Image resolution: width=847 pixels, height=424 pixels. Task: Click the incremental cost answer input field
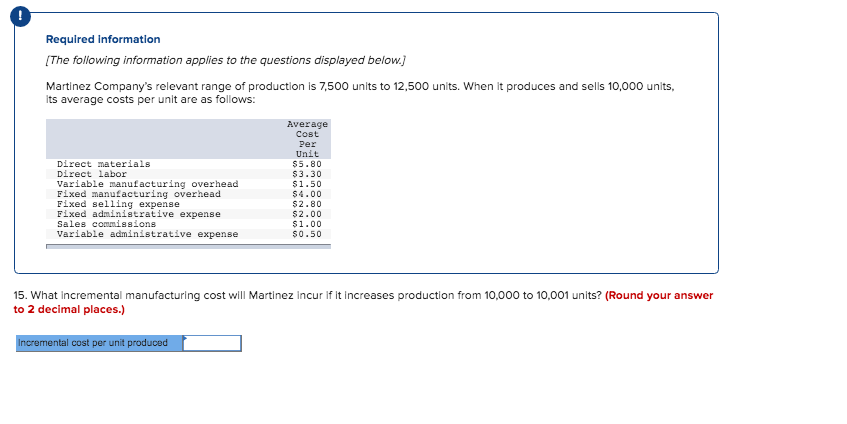[212, 343]
